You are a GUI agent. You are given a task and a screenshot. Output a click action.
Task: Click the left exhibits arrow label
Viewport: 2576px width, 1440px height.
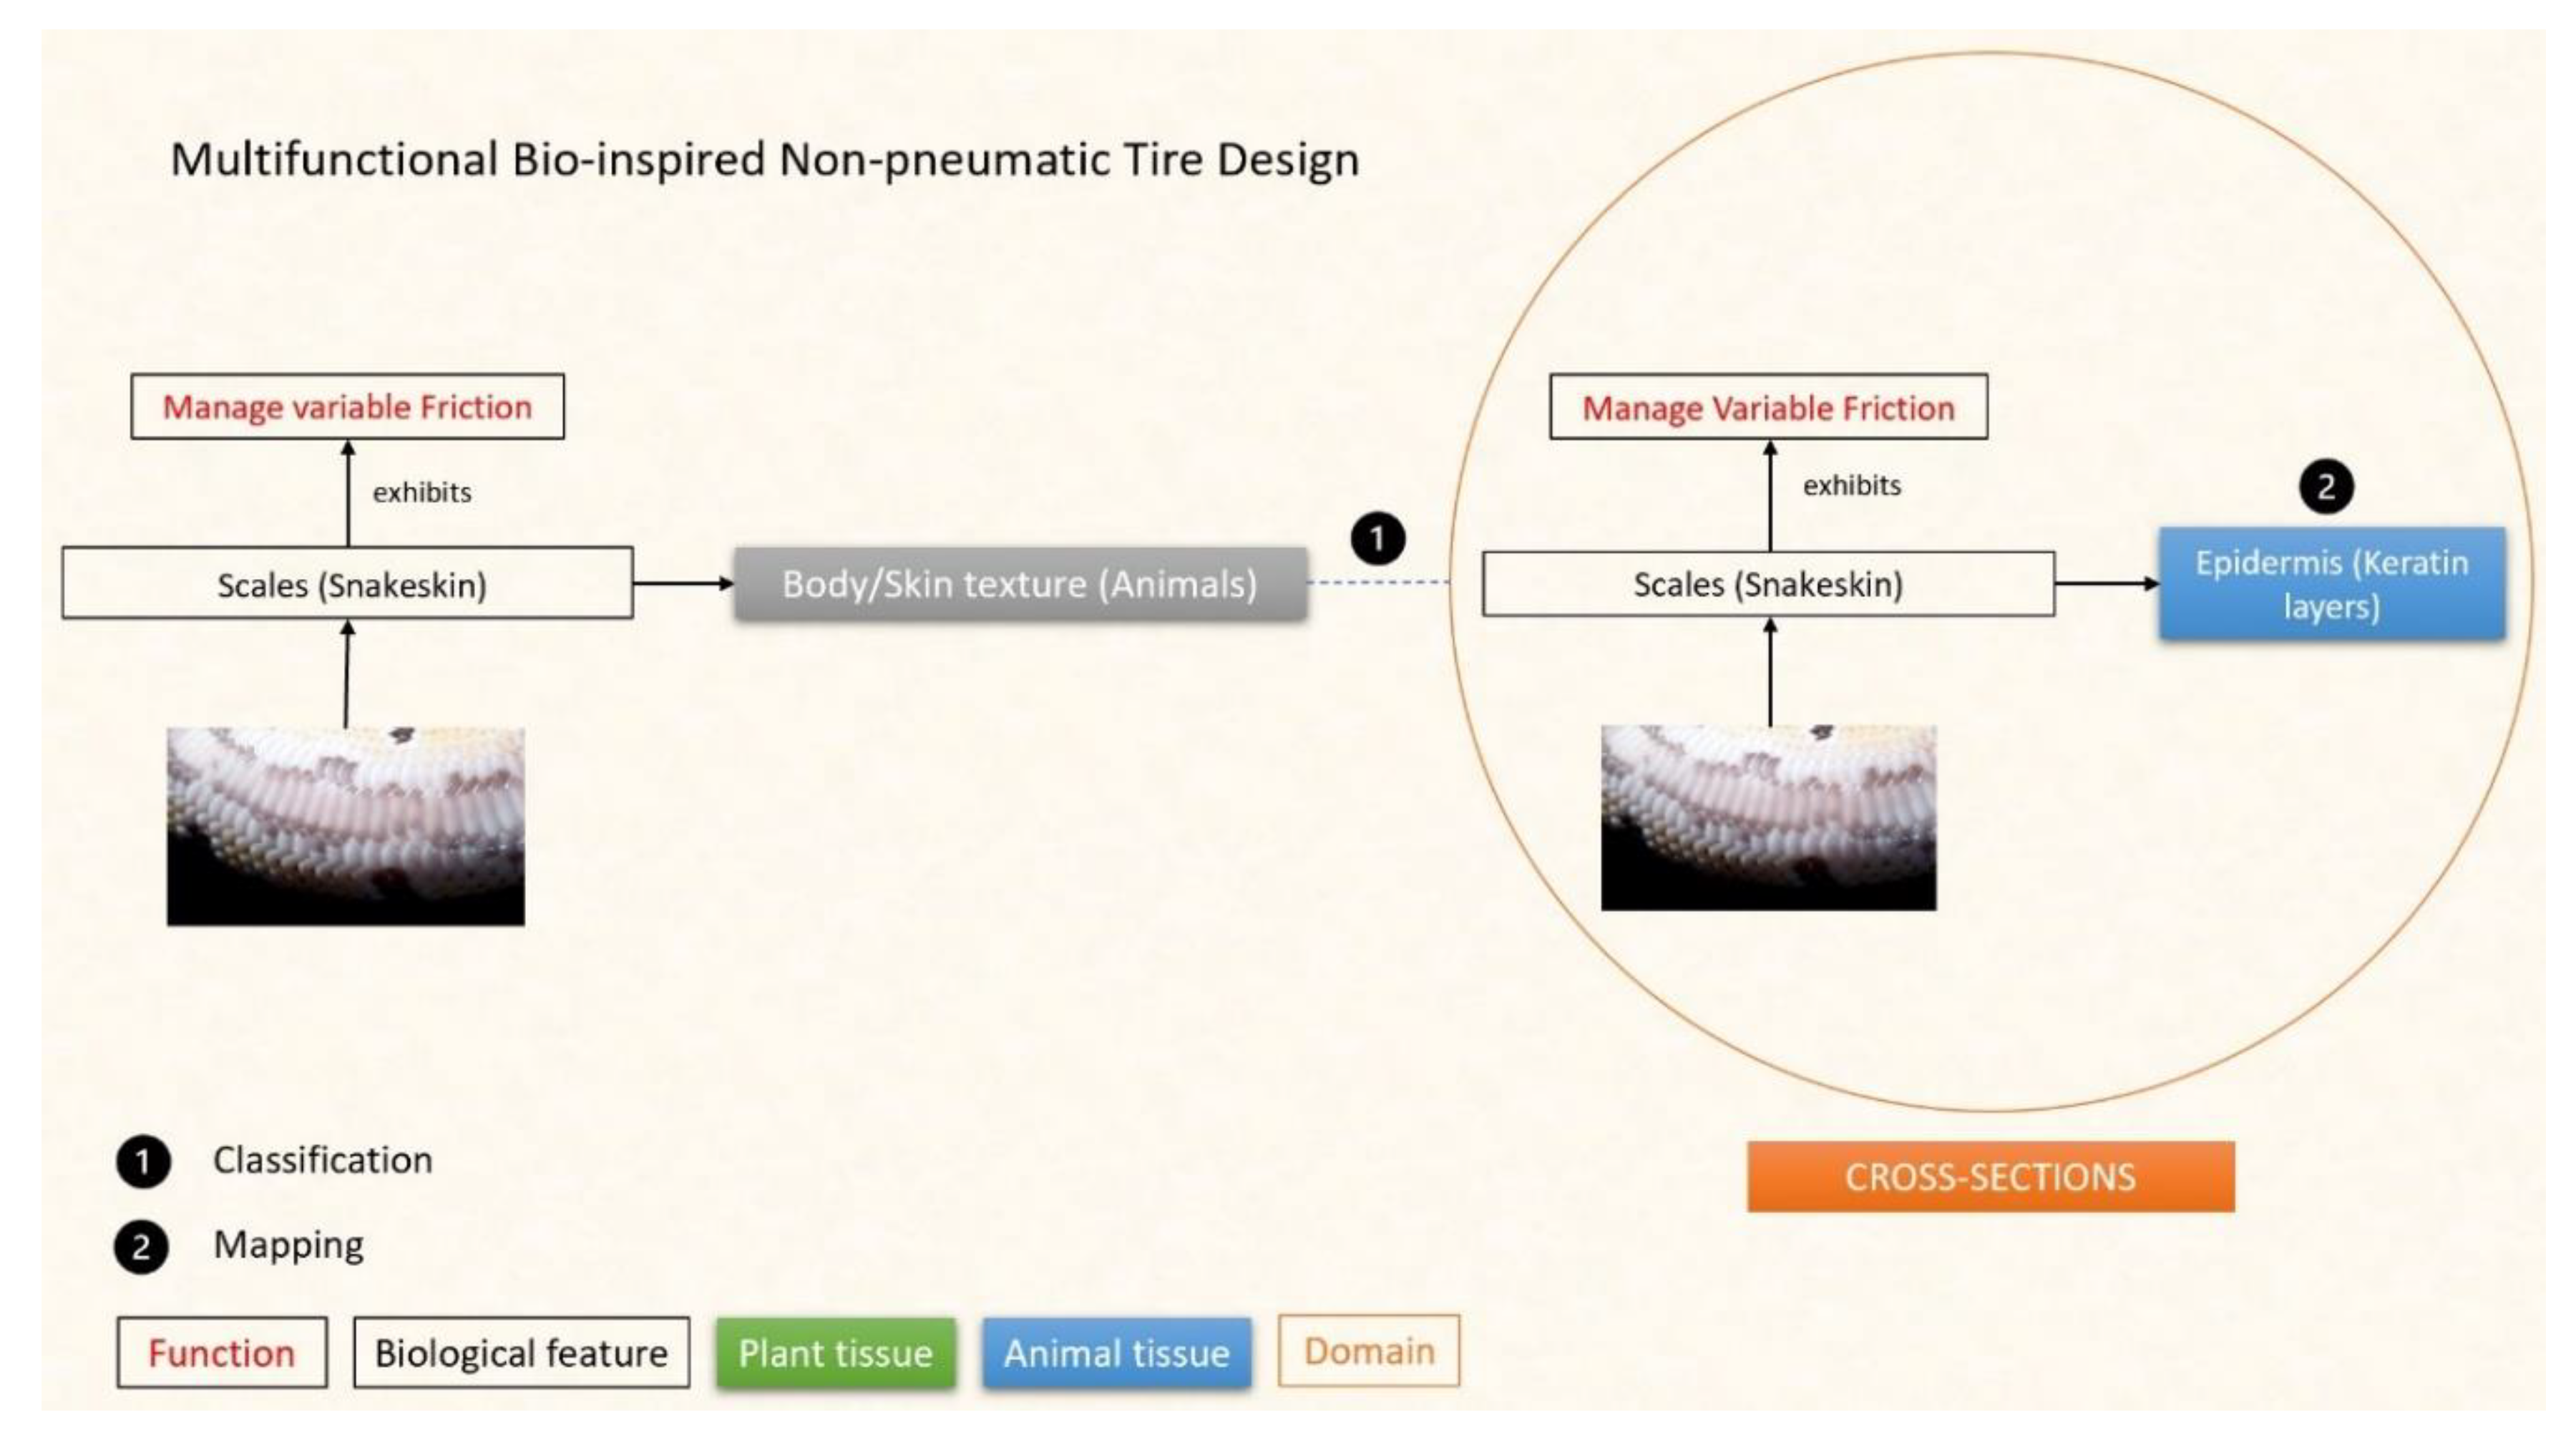click(x=422, y=492)
